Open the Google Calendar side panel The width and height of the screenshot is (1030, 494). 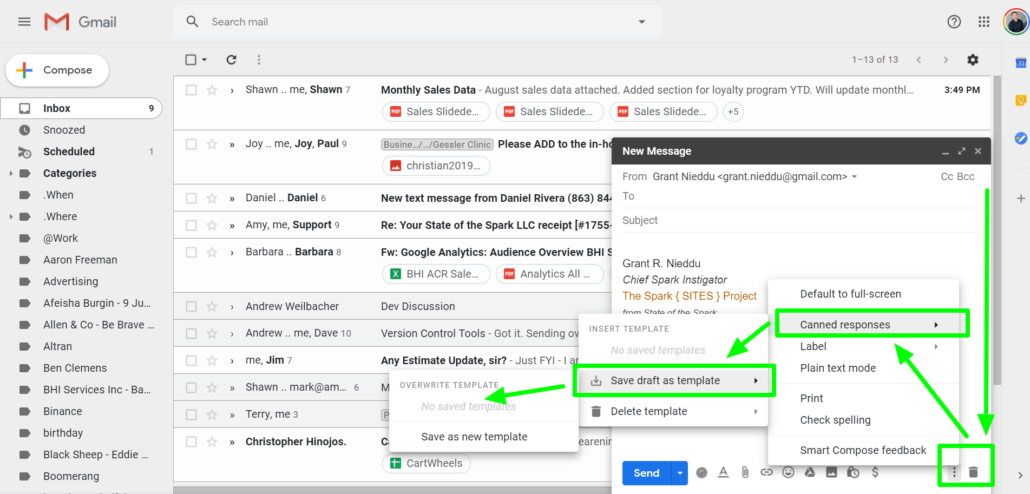[x=1020, y=63]
